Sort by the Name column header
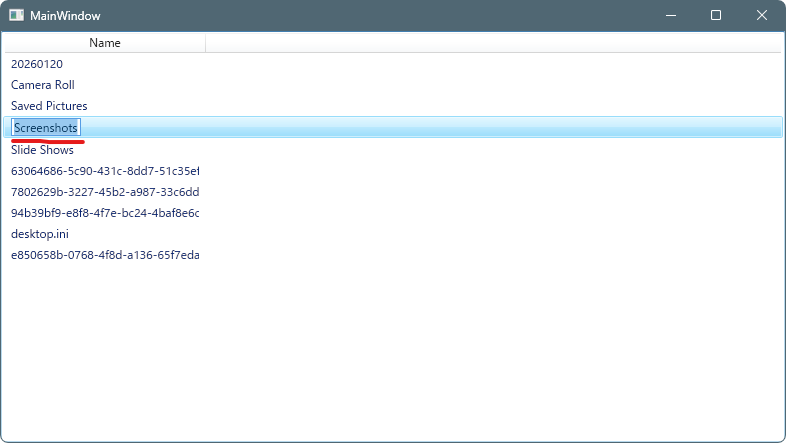The height and width of the screenshot is (443, 786). [x=104, y=43]
